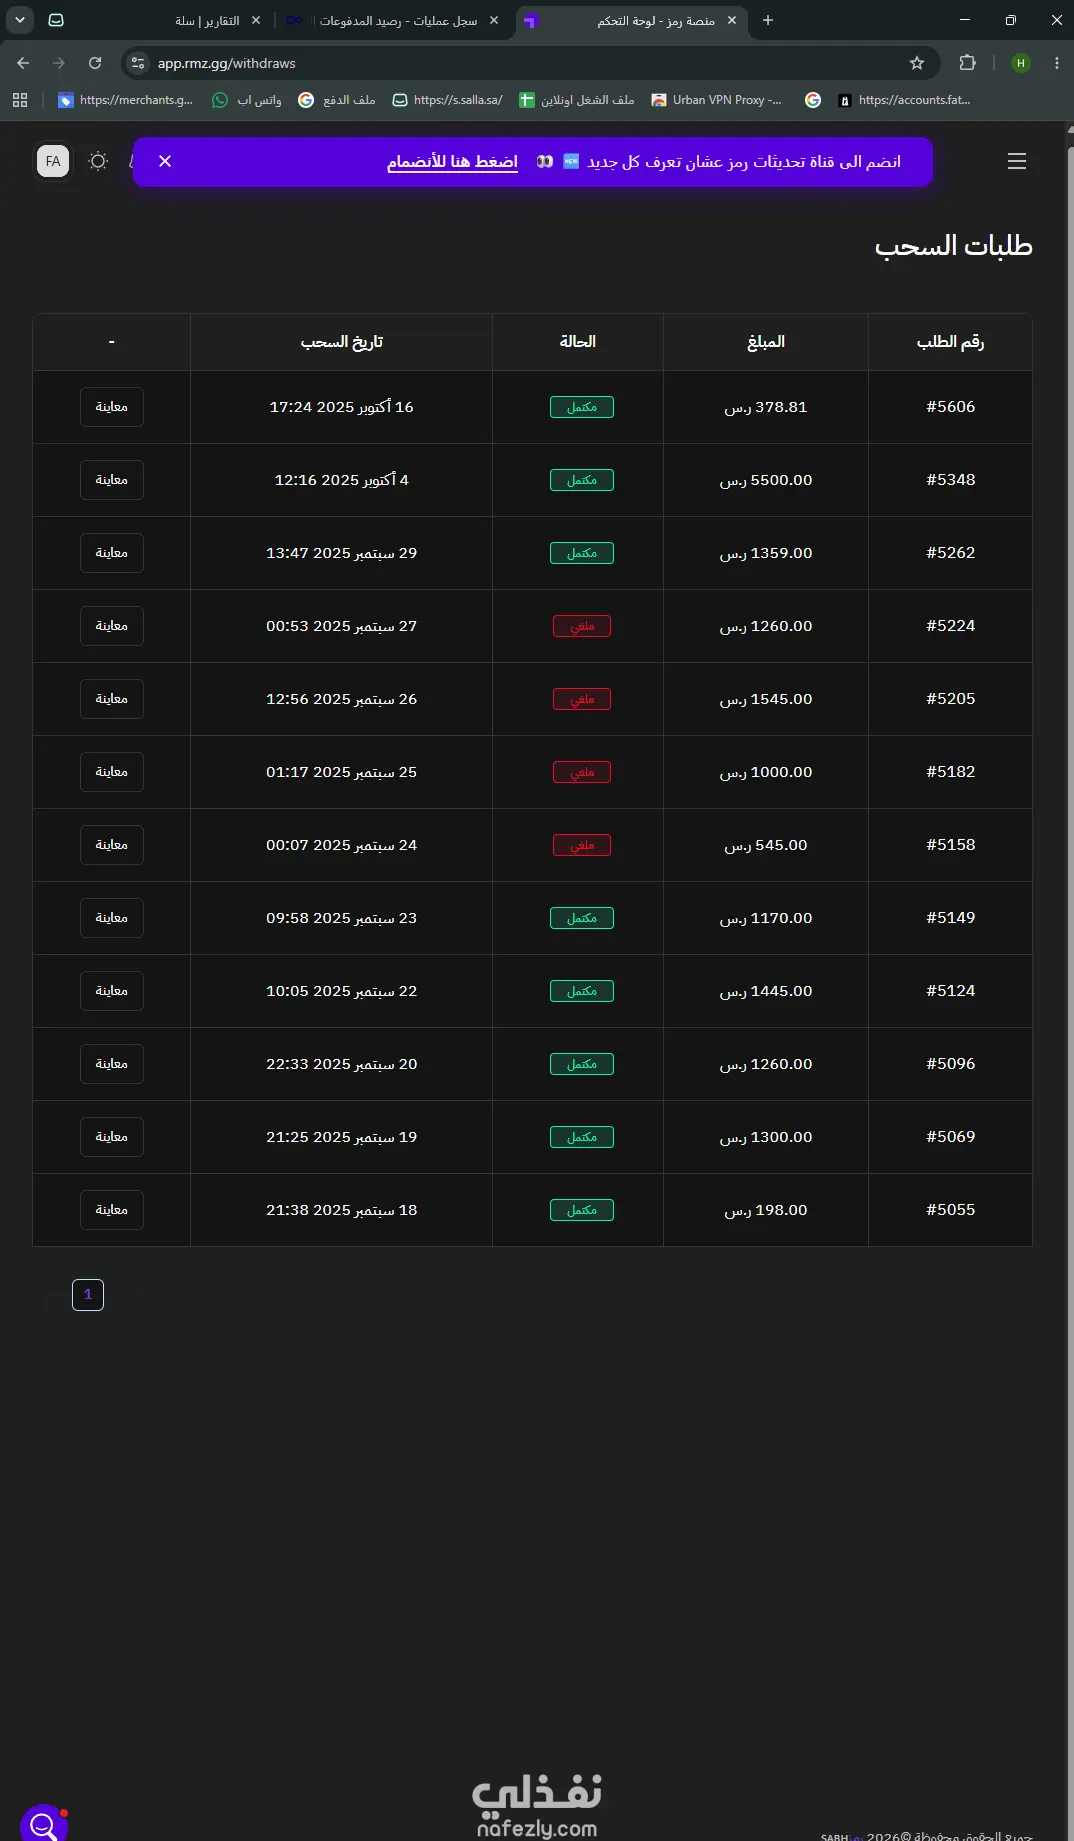Image resolution: width=1074 pixels, height=1841 pixels.
Task: Select pagination page 1
Action: (88, 1295)
